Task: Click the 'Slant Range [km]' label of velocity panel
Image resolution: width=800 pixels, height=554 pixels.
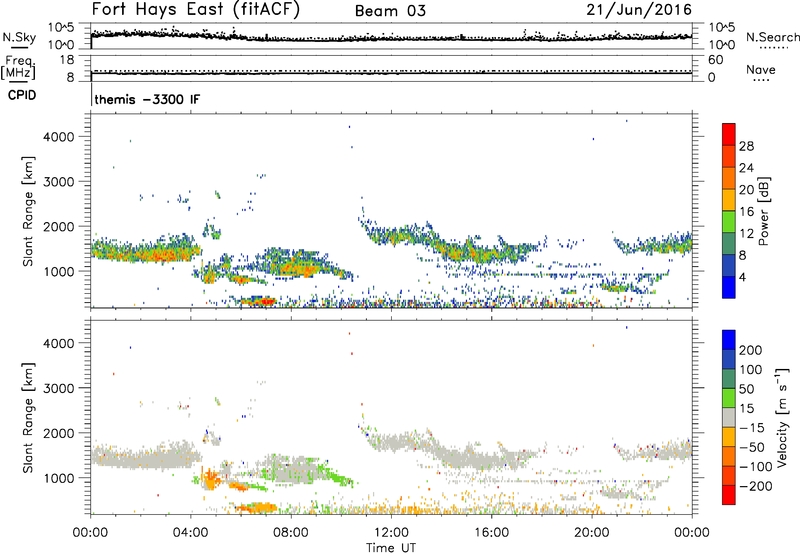Action: point(28,417)
